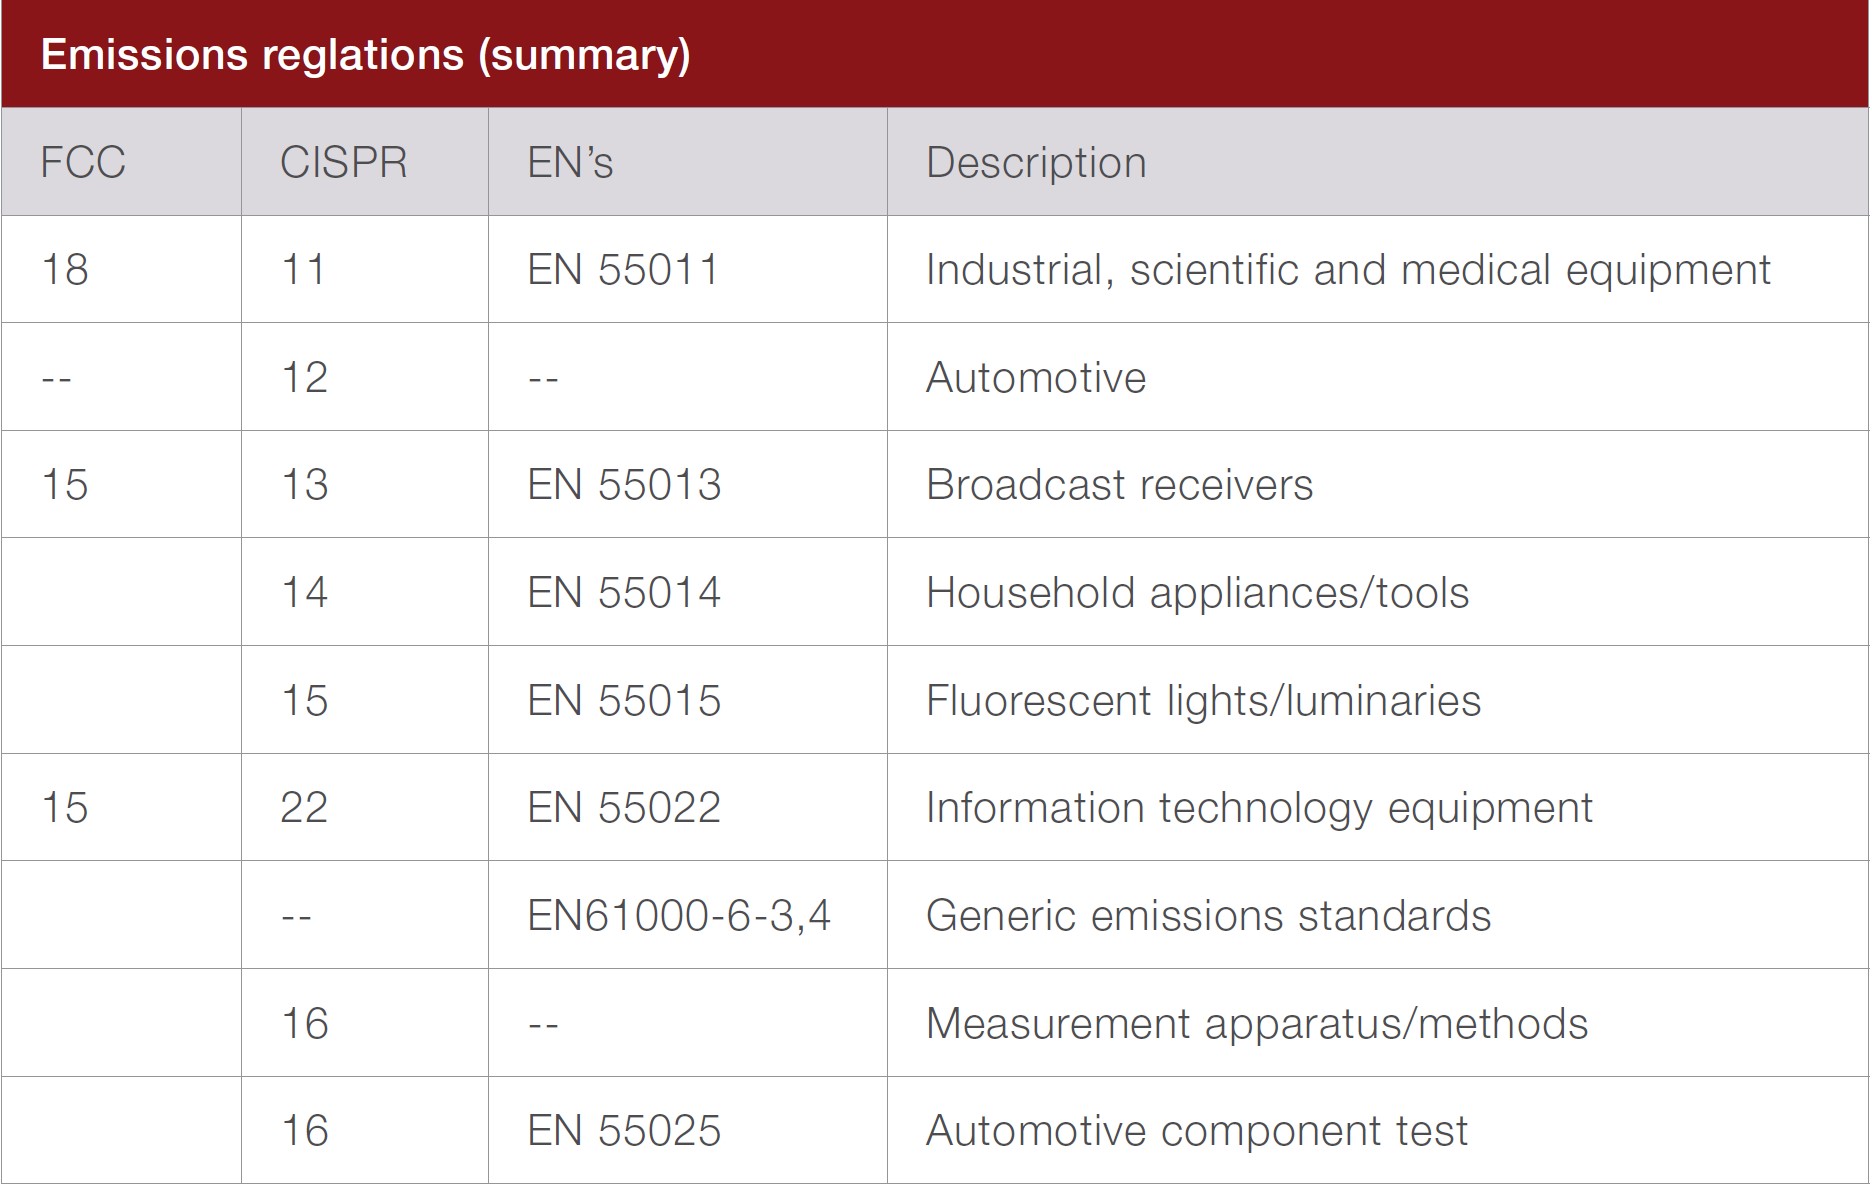Click the EN 55014 entry

[624, 593]
